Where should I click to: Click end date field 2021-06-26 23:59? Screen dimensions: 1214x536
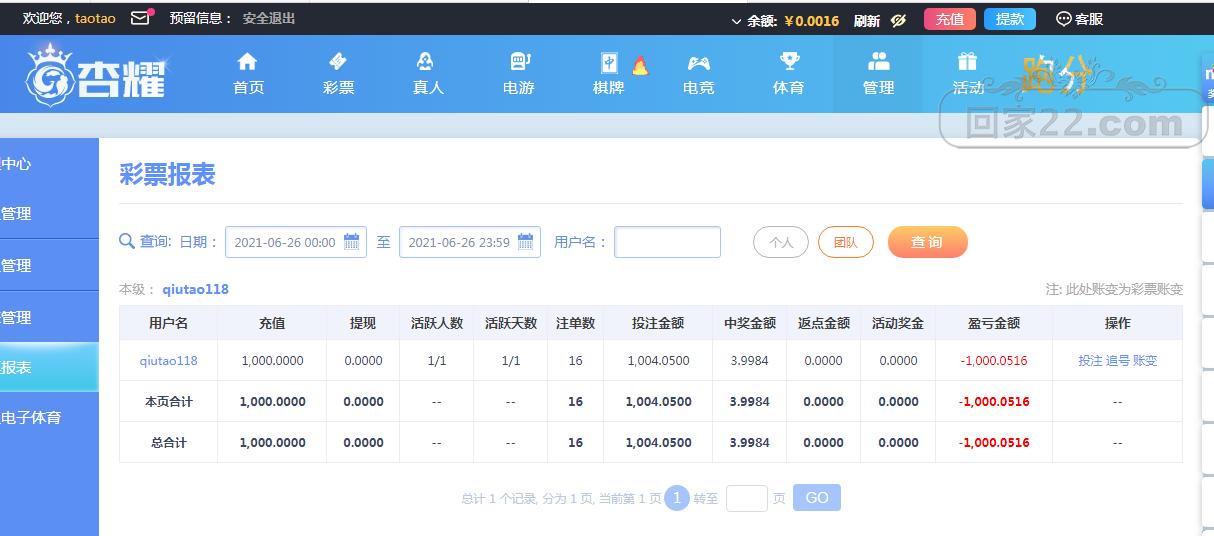(470, 242)
